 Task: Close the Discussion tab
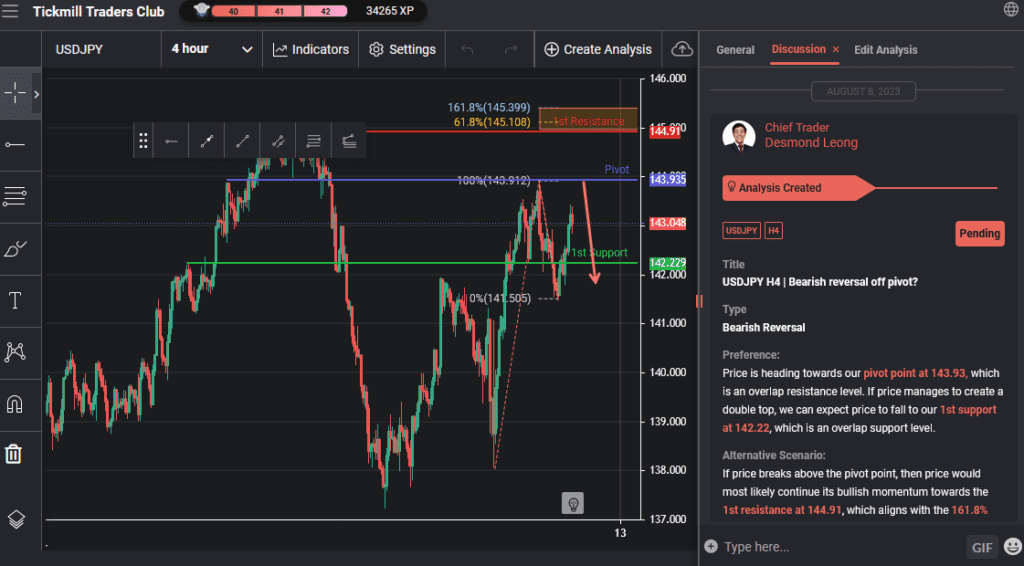835,50
